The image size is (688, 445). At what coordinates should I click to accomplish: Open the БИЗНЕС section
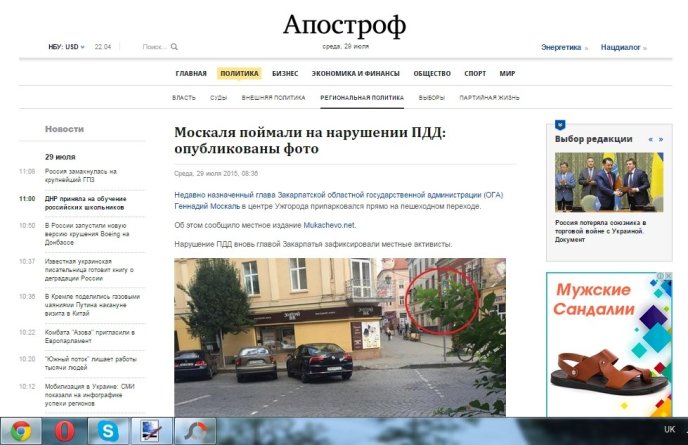click(285, 73)
